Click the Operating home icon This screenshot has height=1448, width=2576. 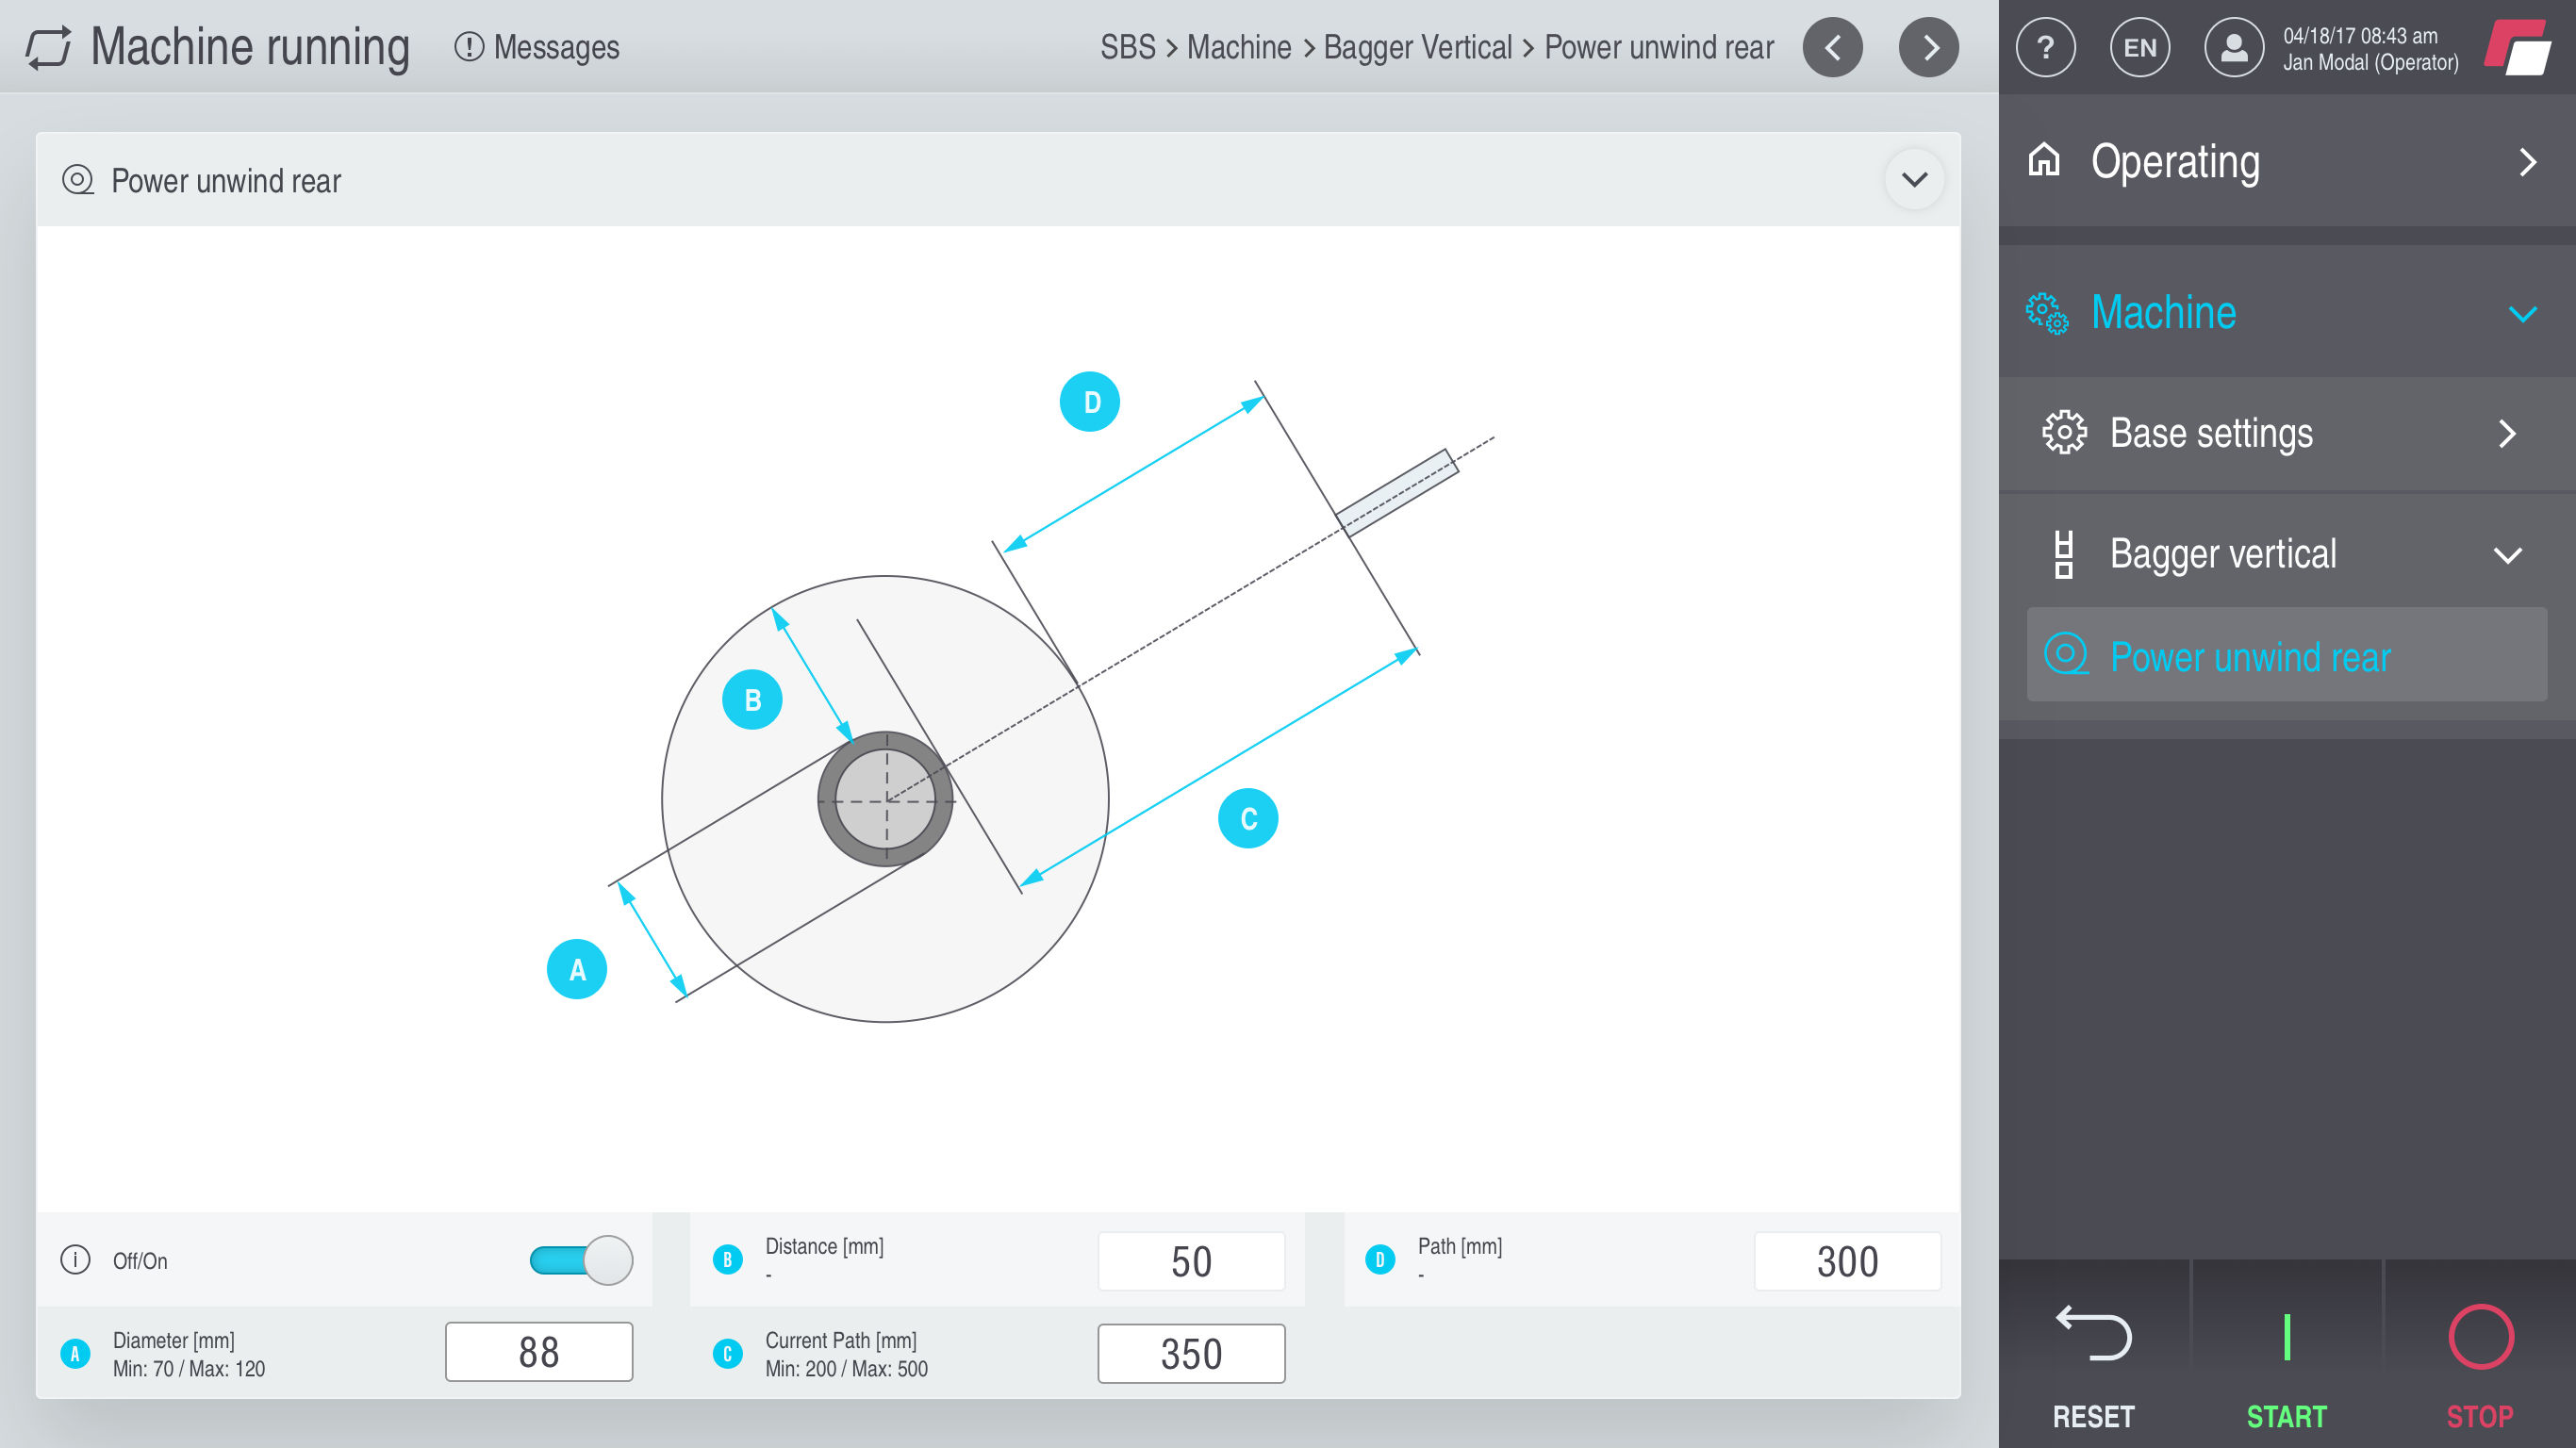point(2044,161)
